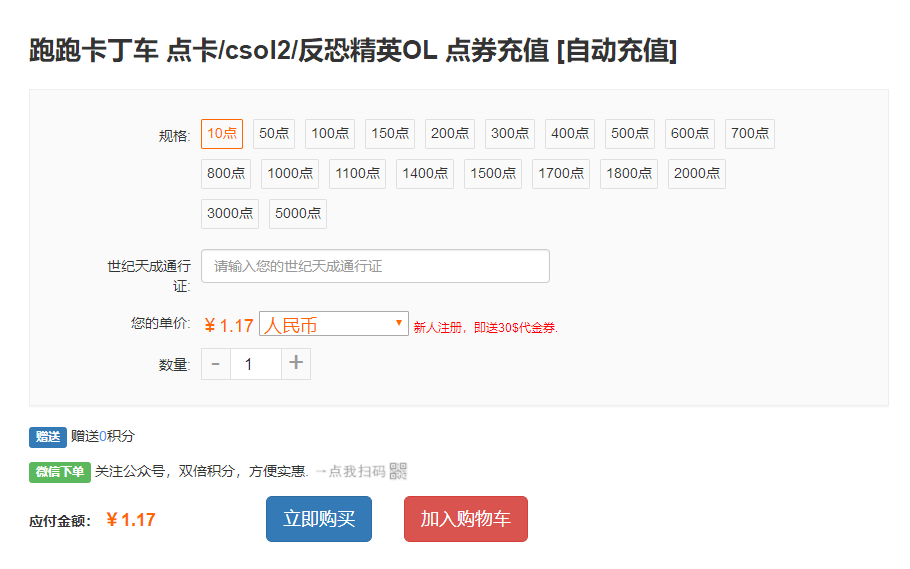The height and width of the screenshot is (569, 910).
Task: Choose the 600点 option
Action: point(690,134)
